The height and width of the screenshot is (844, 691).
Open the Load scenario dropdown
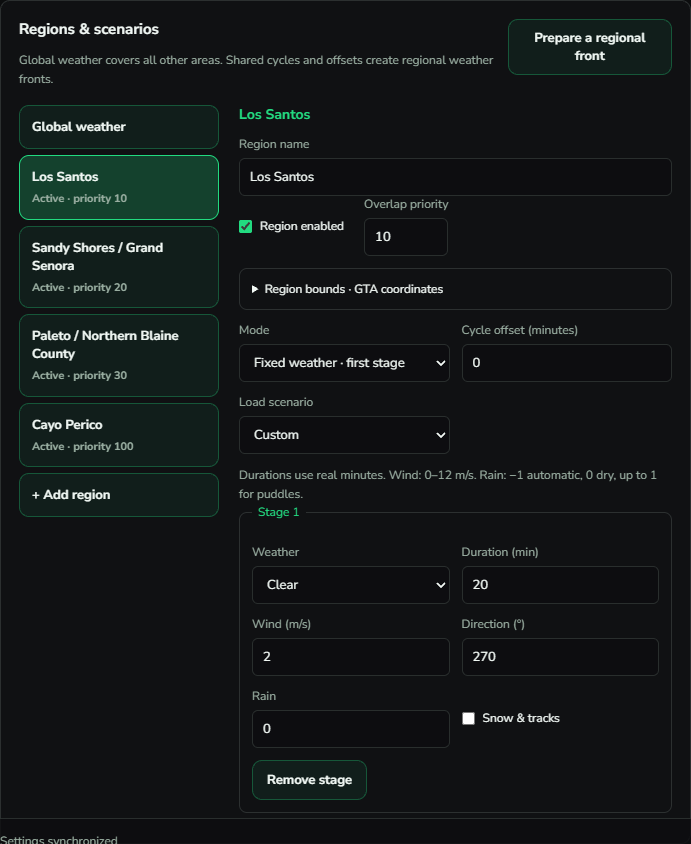pyautogui.click(x=344, y=435)
